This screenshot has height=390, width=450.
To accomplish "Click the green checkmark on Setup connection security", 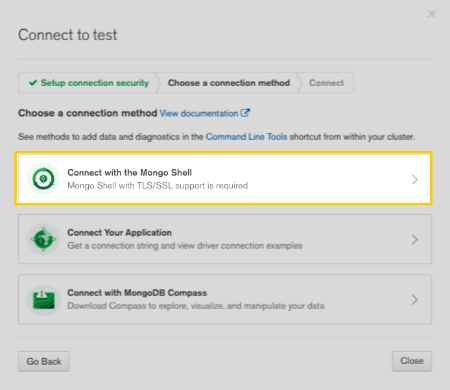I will click(x=33, y=83).
